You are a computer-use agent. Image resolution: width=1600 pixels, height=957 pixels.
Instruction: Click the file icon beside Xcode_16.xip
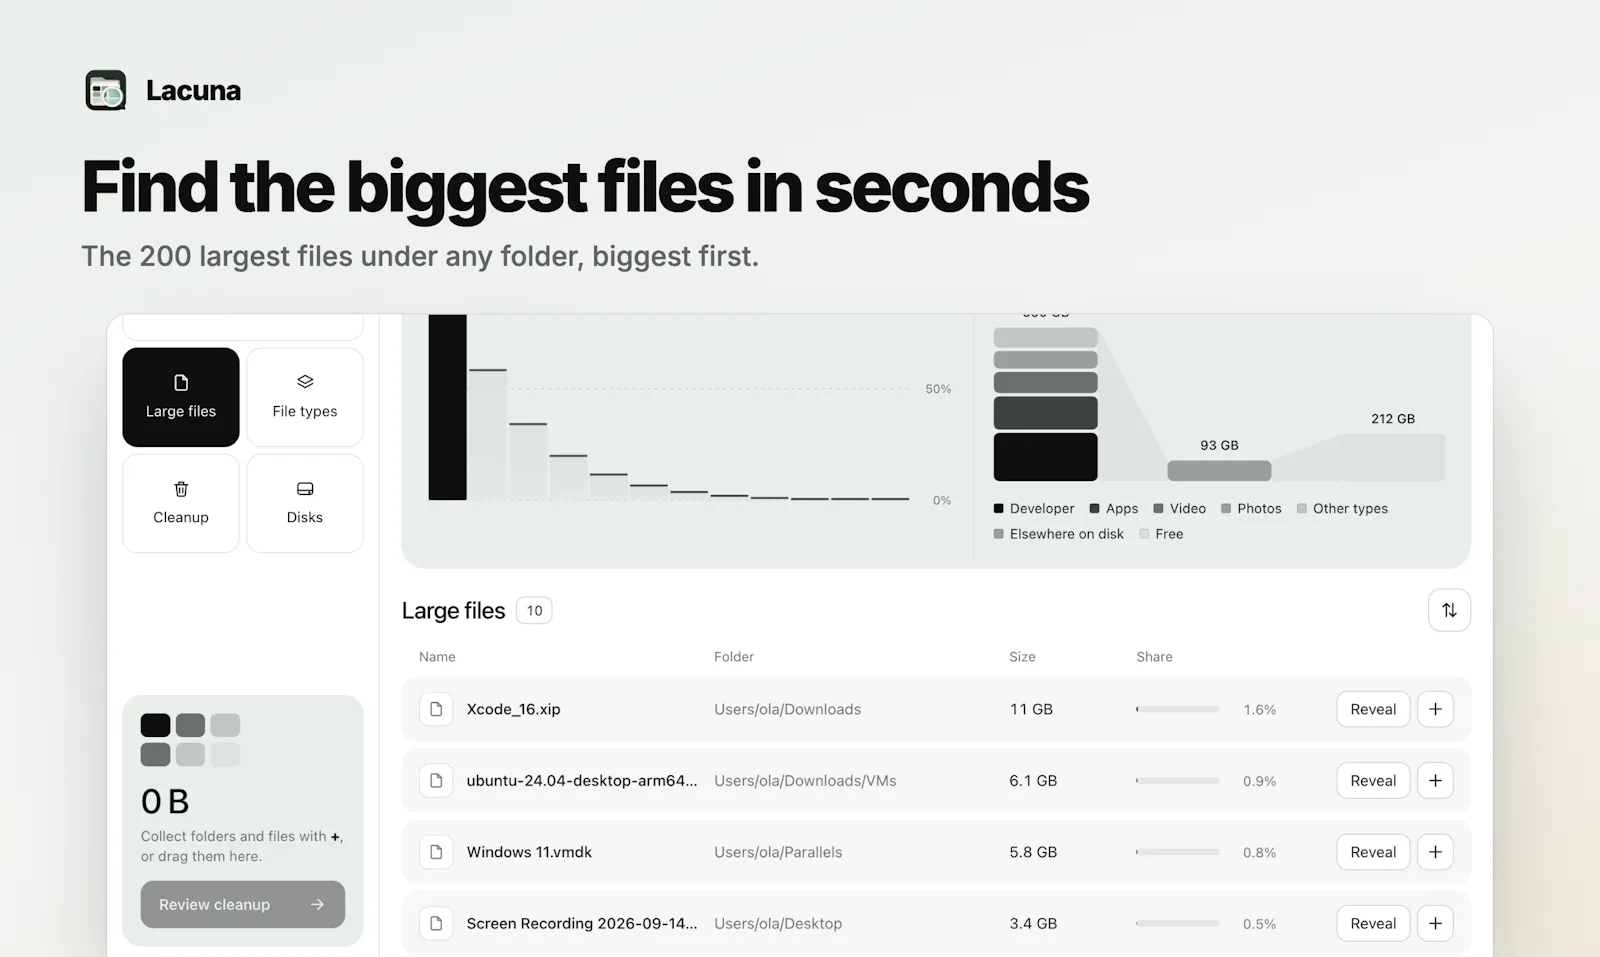(x=436, y=709)
